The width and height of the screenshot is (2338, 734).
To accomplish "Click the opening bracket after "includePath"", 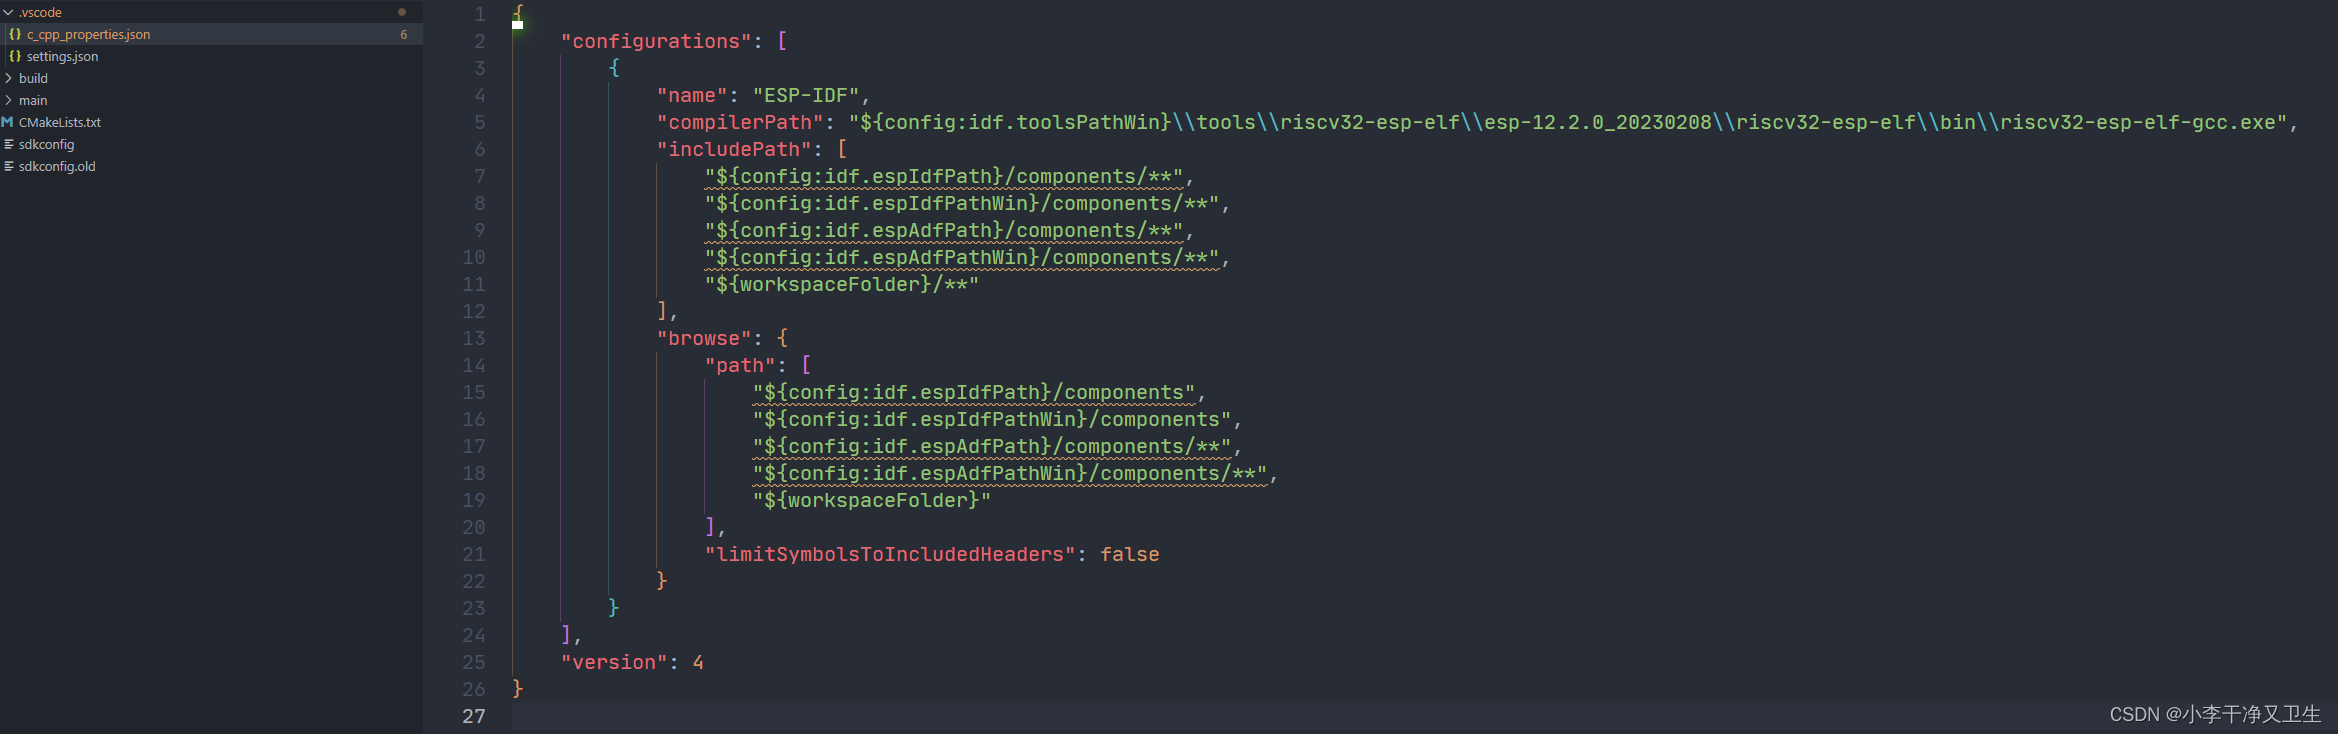I will [x=842, y=149].
